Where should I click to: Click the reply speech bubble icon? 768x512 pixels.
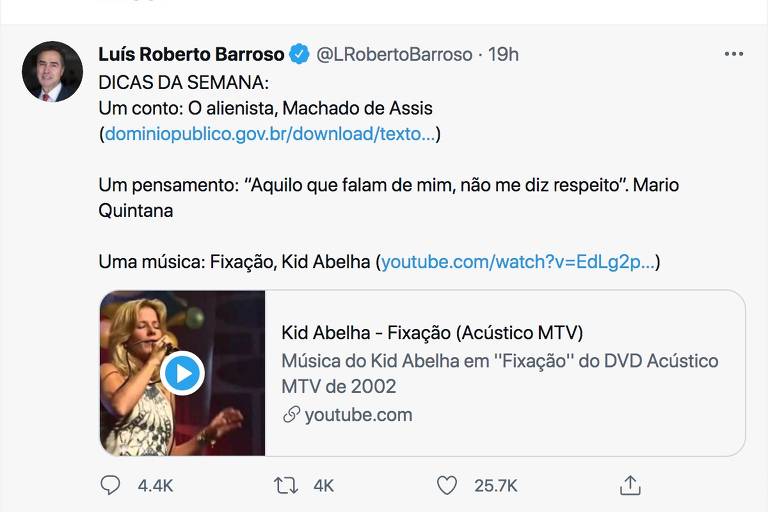(111, 485)
